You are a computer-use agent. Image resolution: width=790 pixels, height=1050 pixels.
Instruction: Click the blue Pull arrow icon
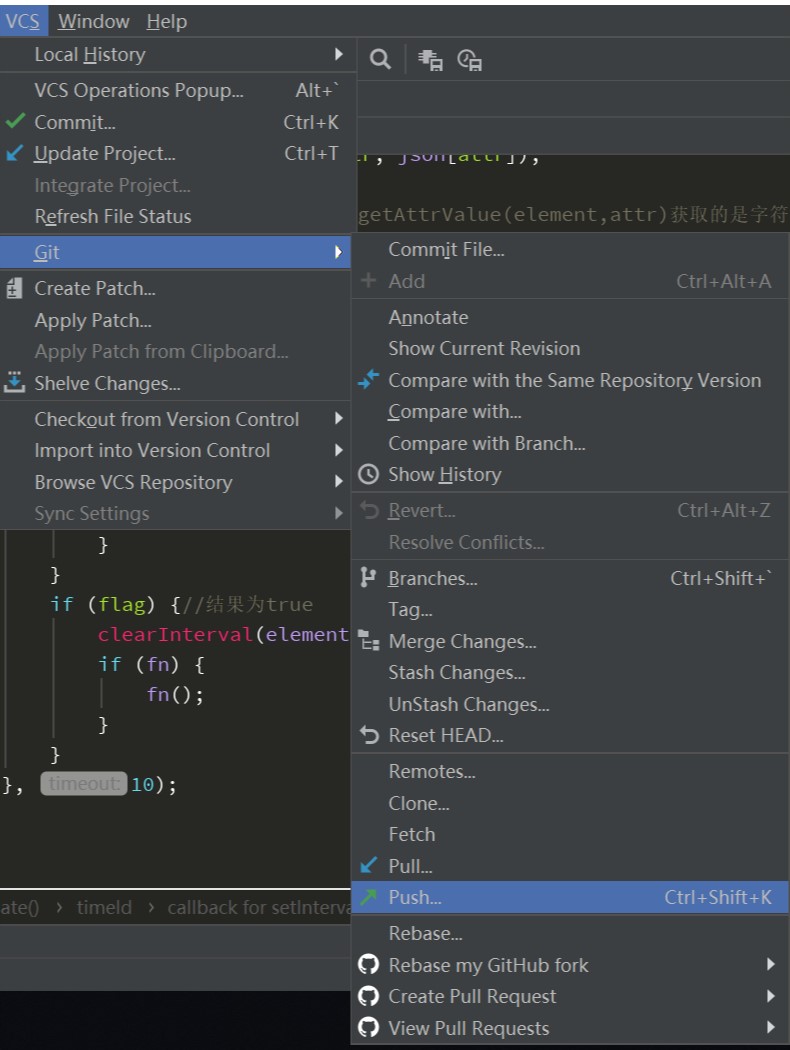(368, 865)
